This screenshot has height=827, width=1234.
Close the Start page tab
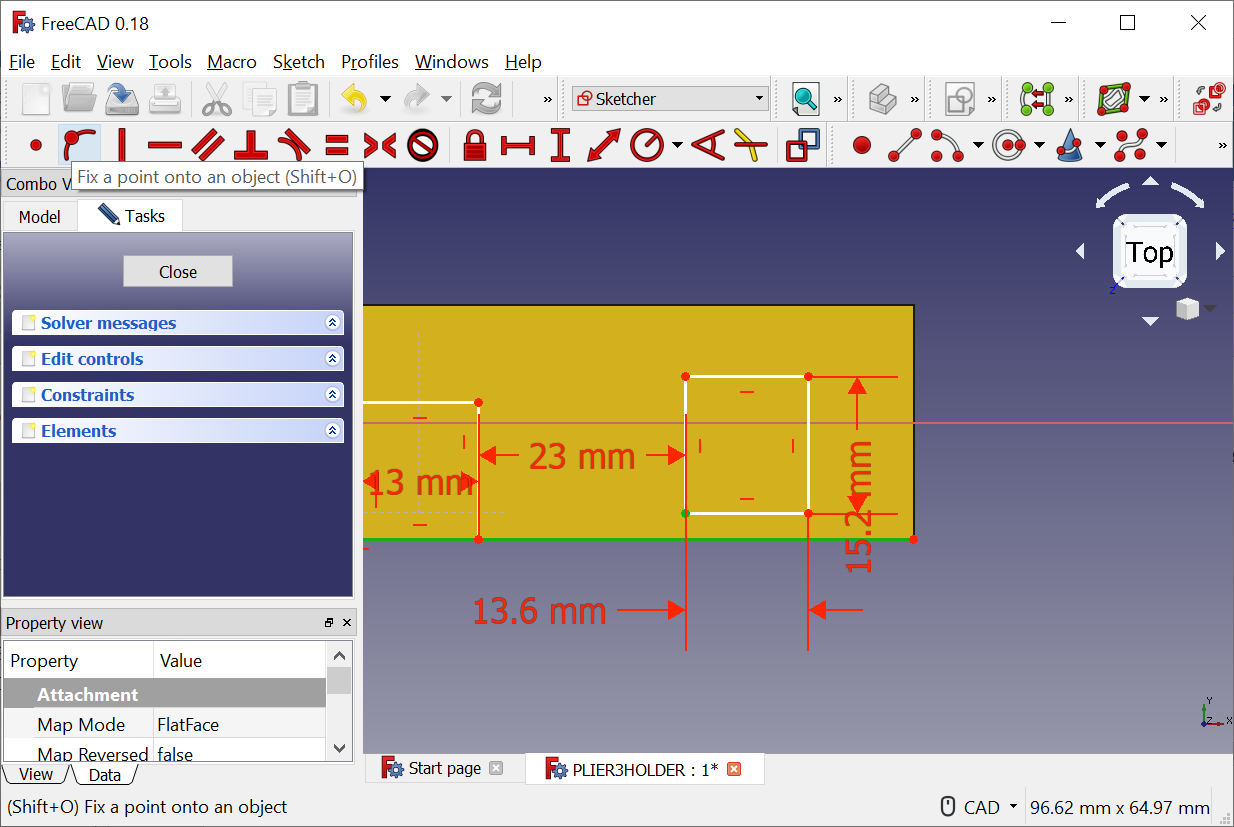pos(496,768)
